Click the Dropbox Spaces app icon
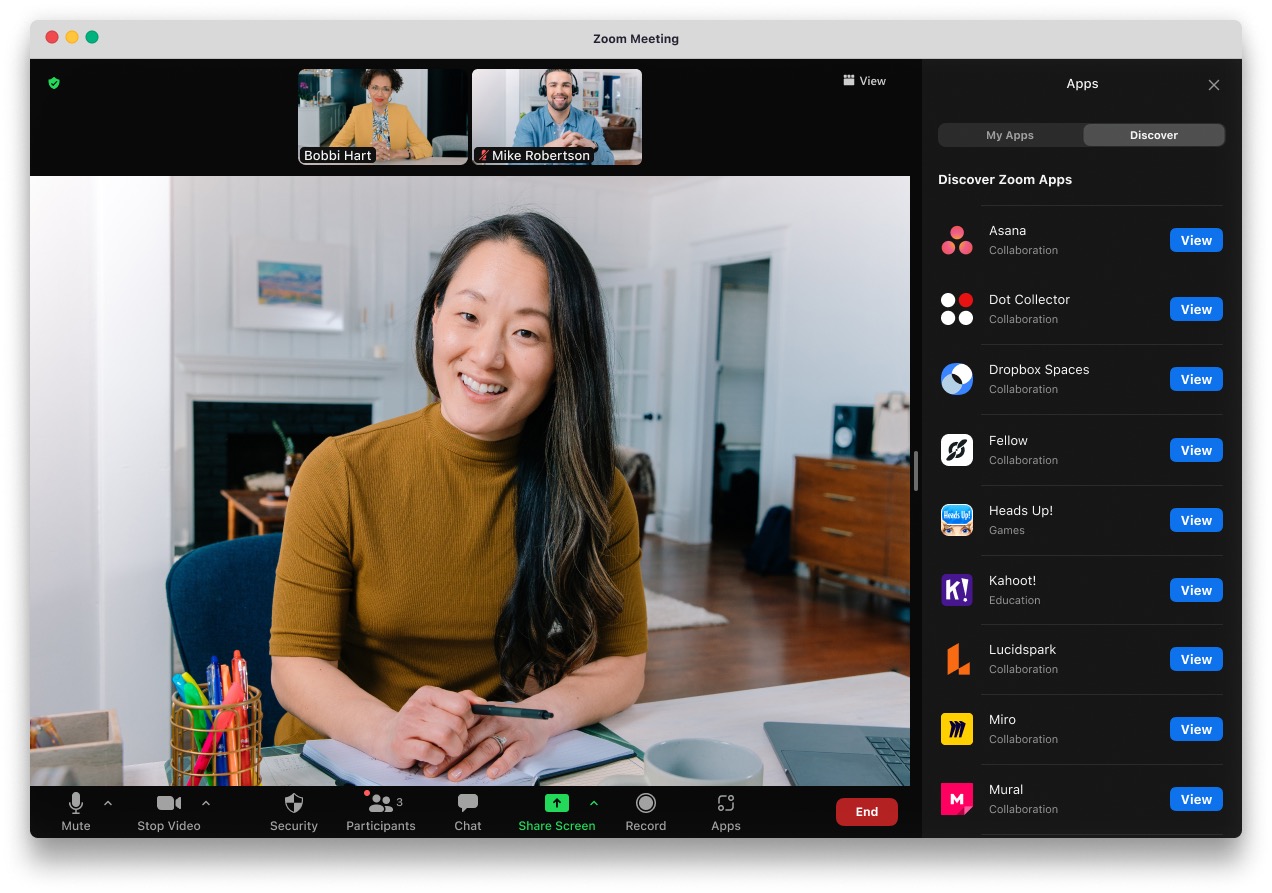 [x=957, y=379]
